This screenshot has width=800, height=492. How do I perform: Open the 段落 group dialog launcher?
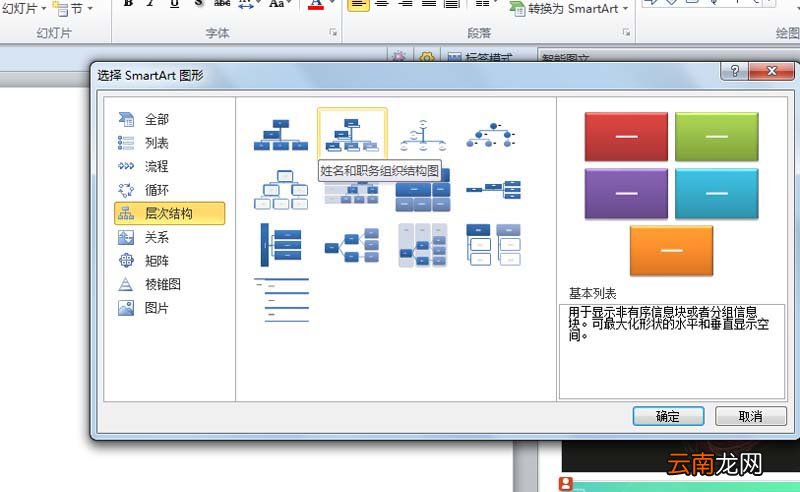click(x=626, y=33)
